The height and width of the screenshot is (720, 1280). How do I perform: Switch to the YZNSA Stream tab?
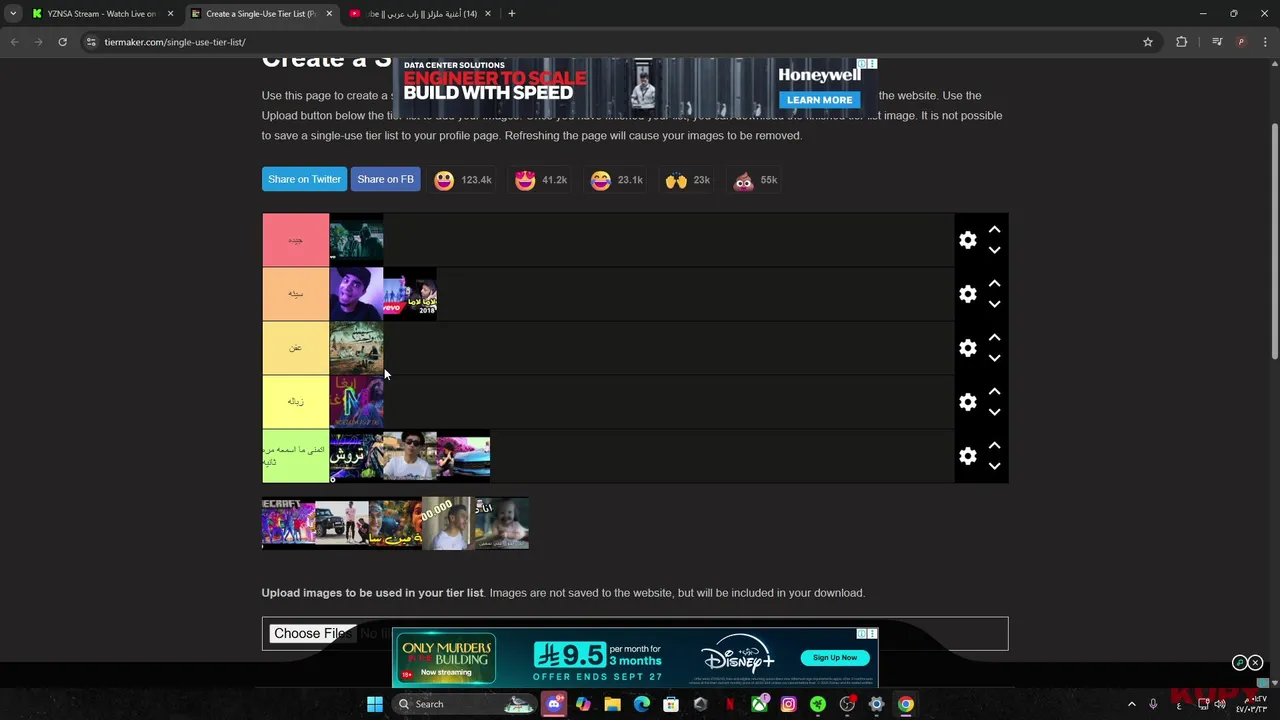(100, 14)
